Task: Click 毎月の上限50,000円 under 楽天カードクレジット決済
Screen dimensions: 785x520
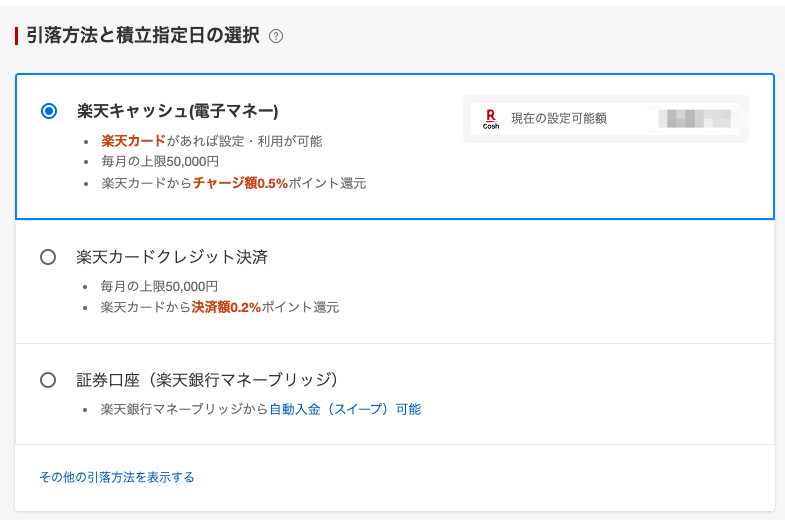Action: pyautogui.click(x=160, y=286)
